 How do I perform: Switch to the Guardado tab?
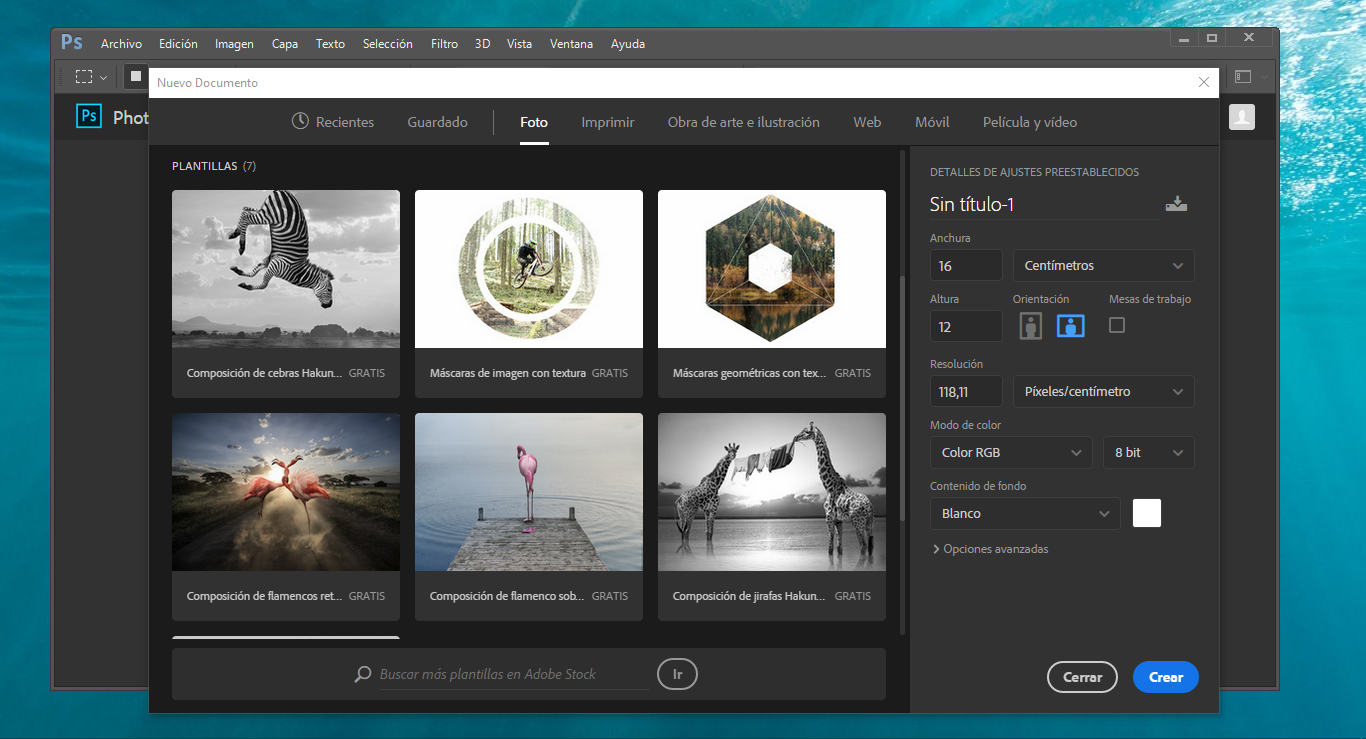coord(437,122)
